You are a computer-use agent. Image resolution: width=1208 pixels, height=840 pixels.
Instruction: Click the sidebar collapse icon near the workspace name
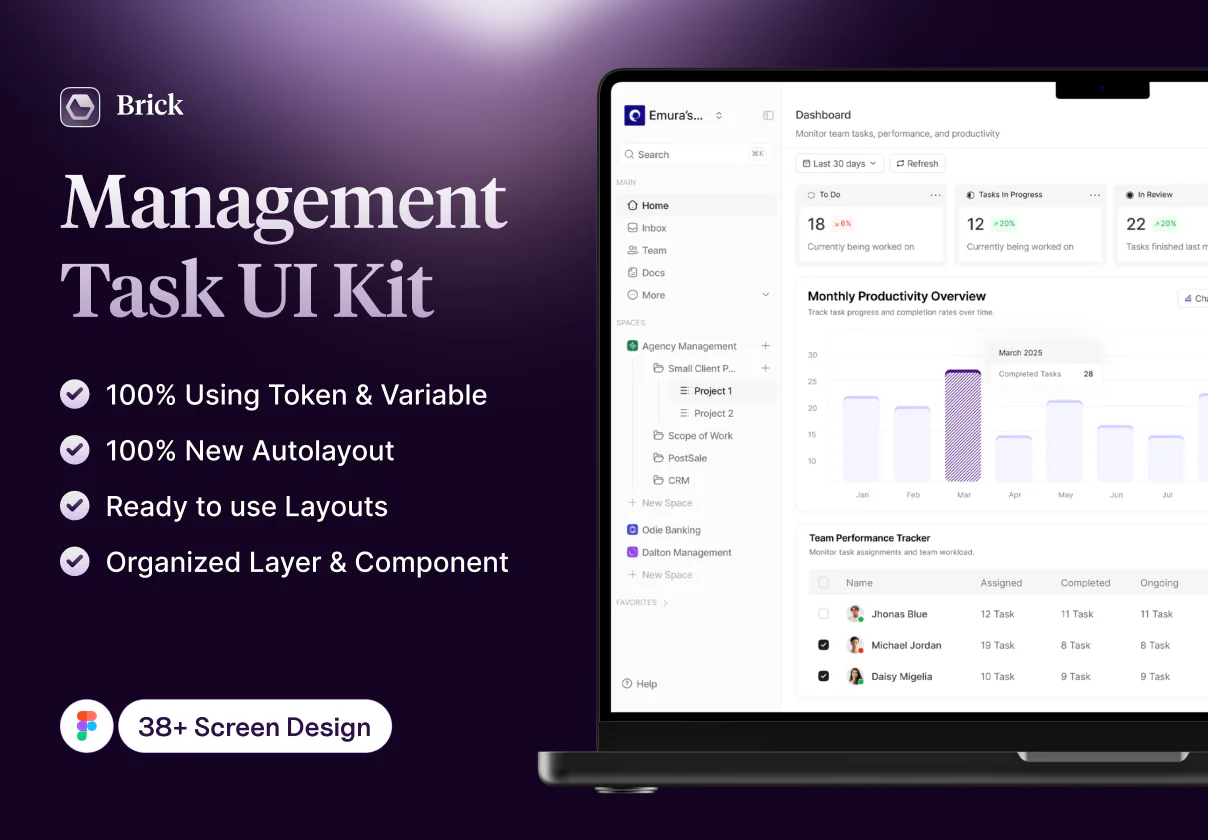(x=768, y=115)
